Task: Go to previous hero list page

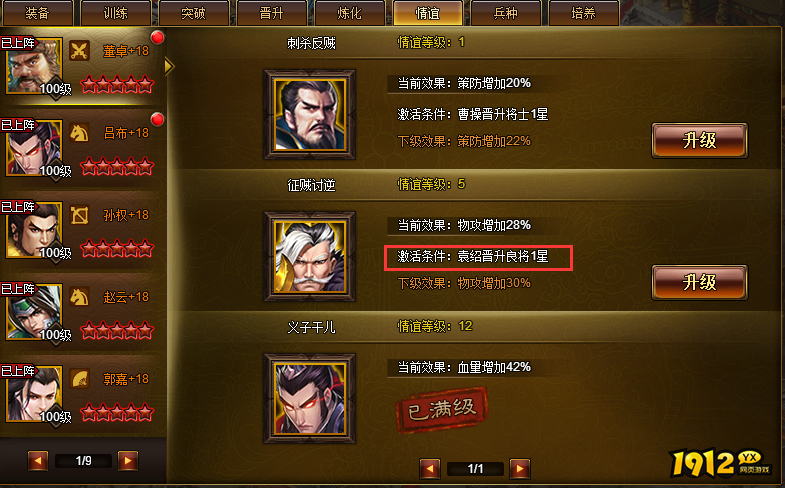Action: (38, 460)
